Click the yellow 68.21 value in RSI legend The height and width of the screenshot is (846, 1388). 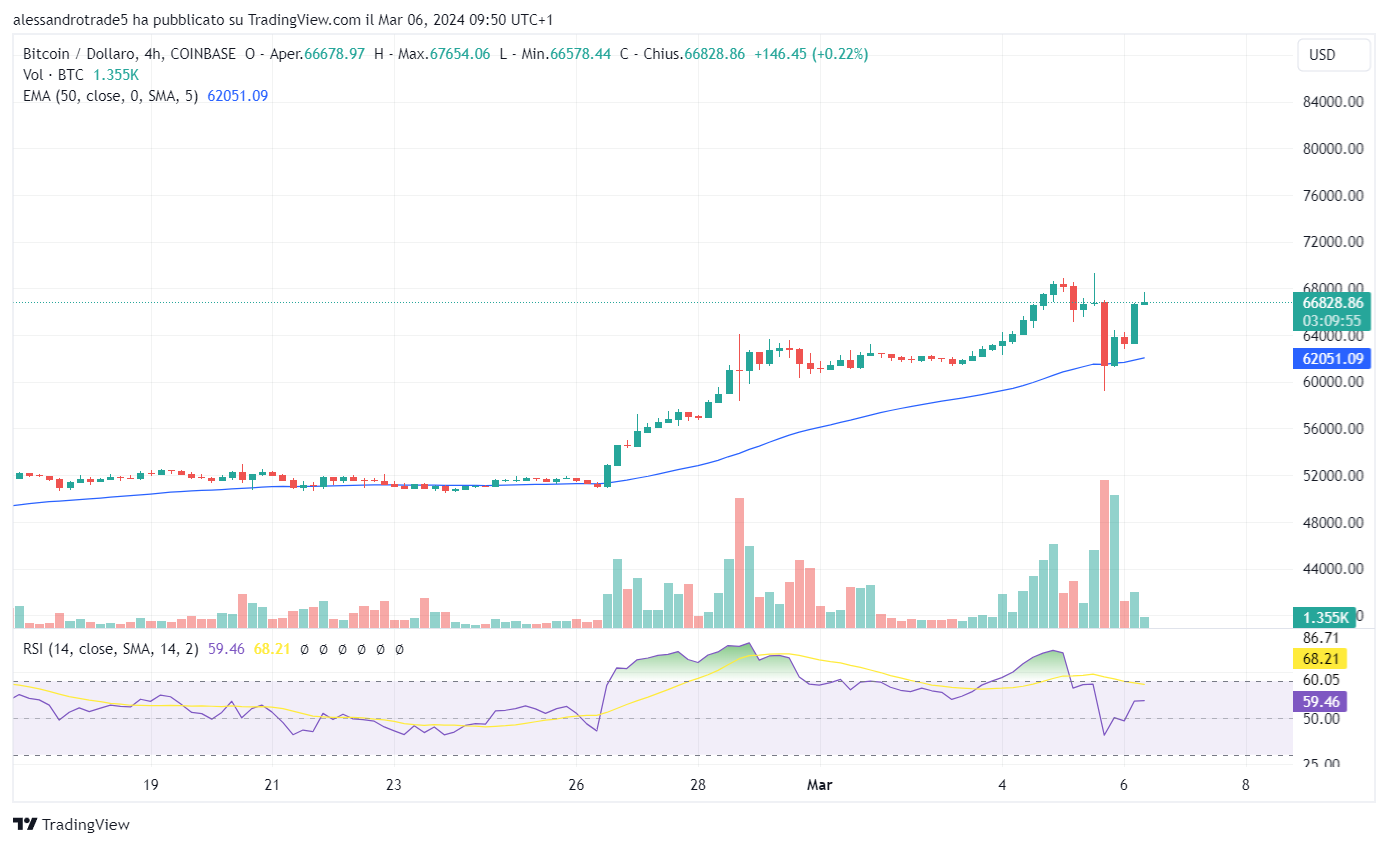(272, 649)
